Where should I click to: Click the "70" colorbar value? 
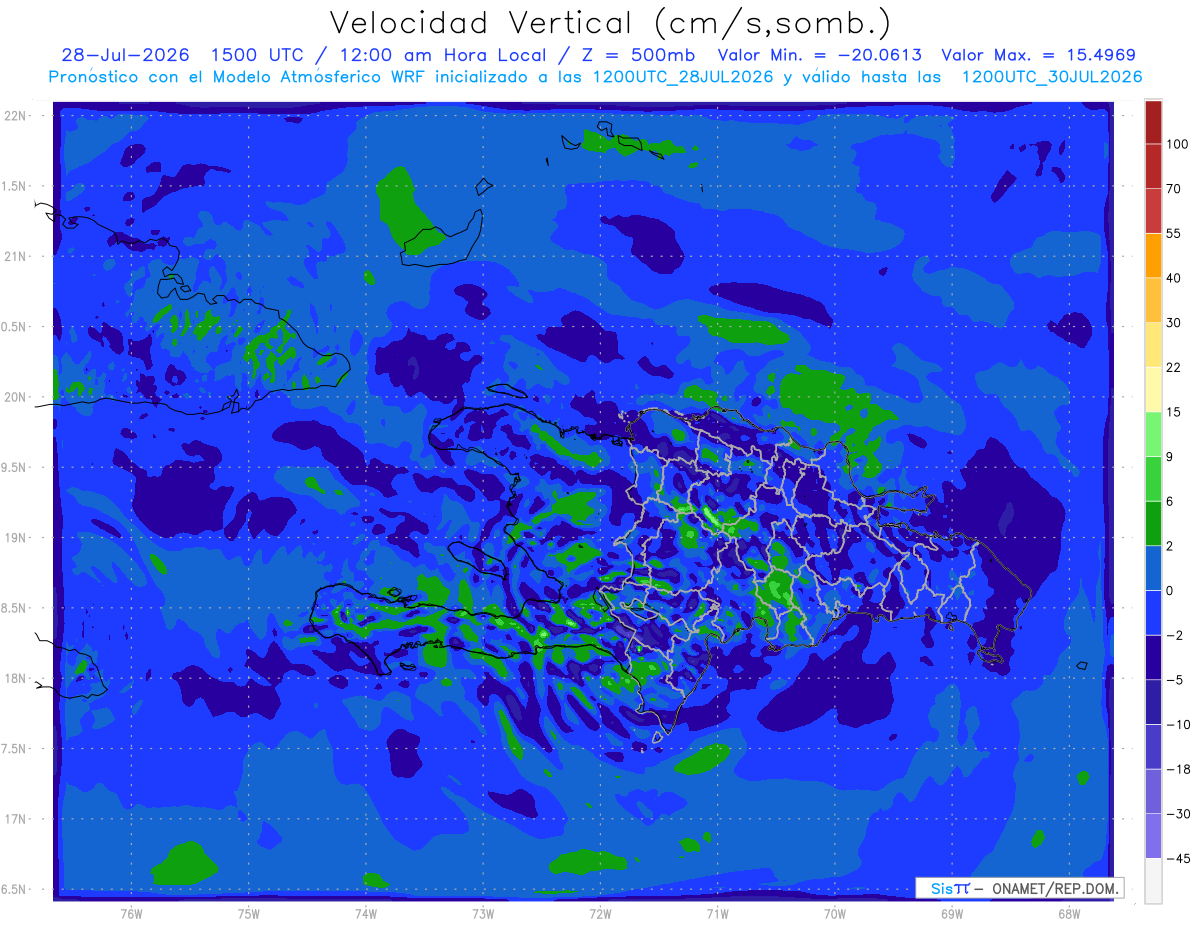pyautogui.click(x=1174, y=189)
